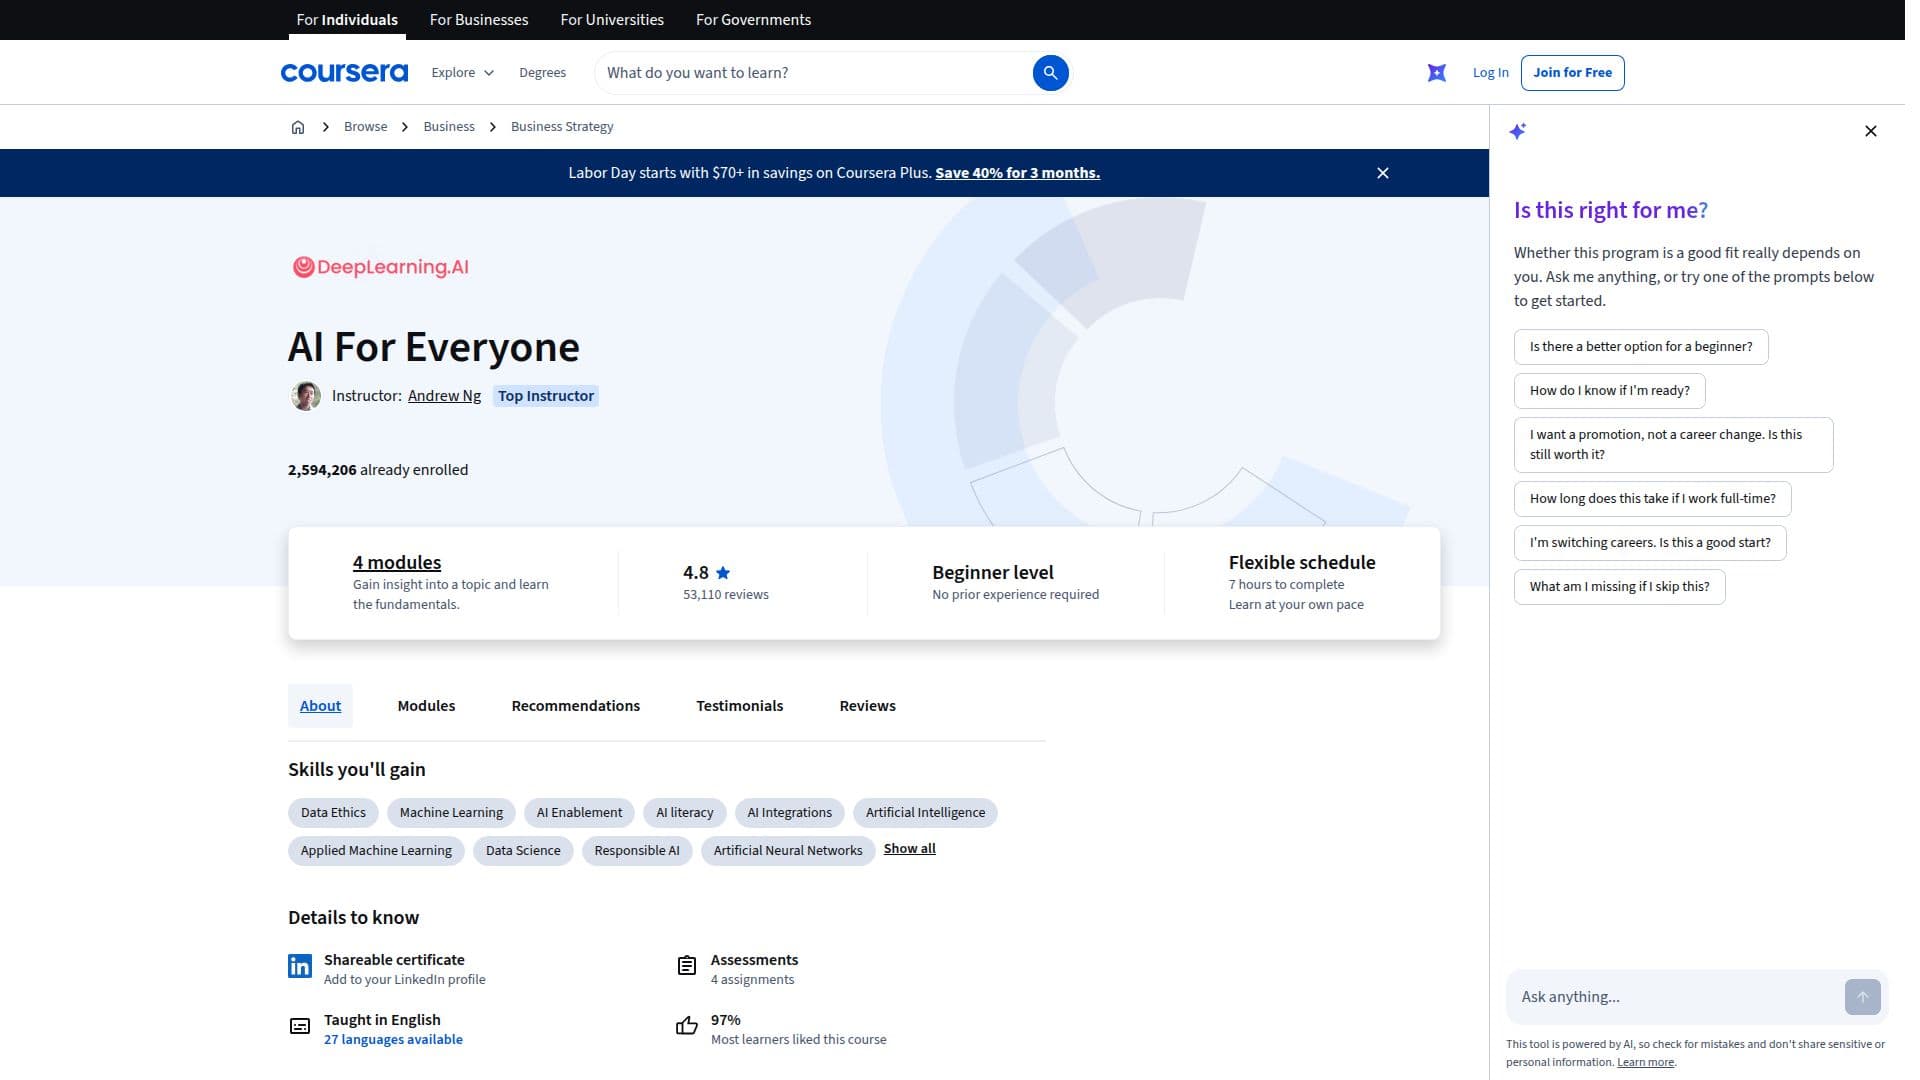Open the Recommendations tab
The height and width of the screenshot is (1080, 1920).
[576, 706]
